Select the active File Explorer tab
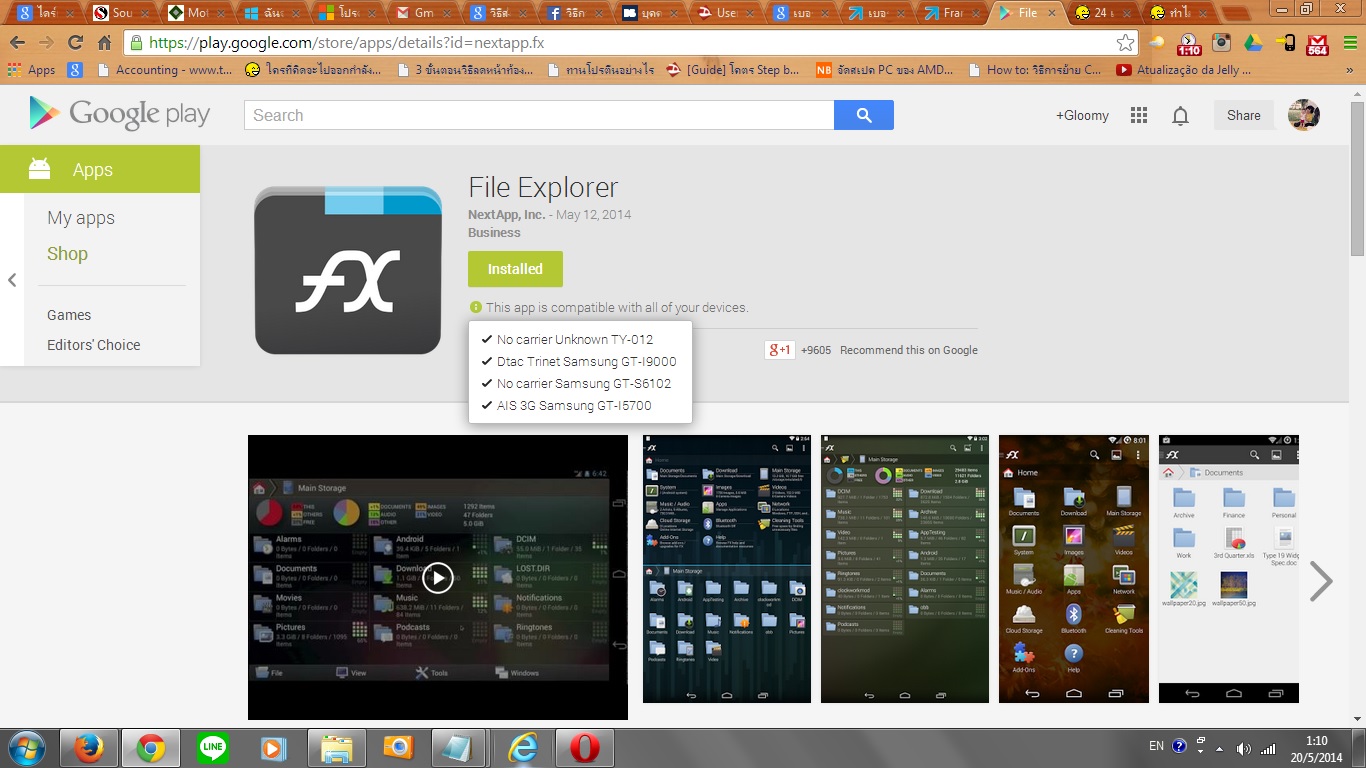 coord(1027,13)
